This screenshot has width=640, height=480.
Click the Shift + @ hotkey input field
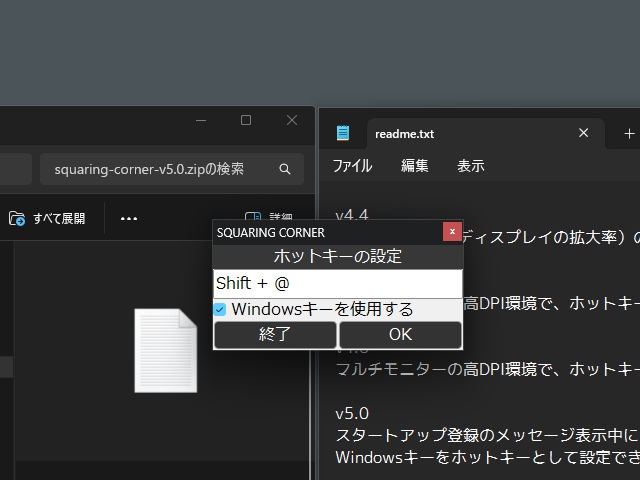pyautogui.click(x=338, y=283)
